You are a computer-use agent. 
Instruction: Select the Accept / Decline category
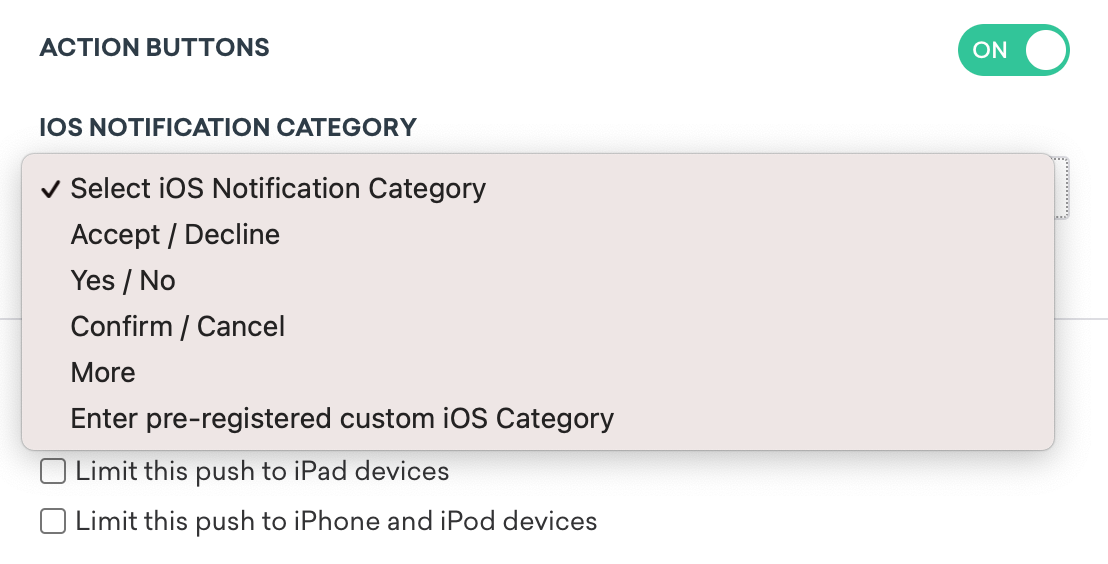click(175, 235)
